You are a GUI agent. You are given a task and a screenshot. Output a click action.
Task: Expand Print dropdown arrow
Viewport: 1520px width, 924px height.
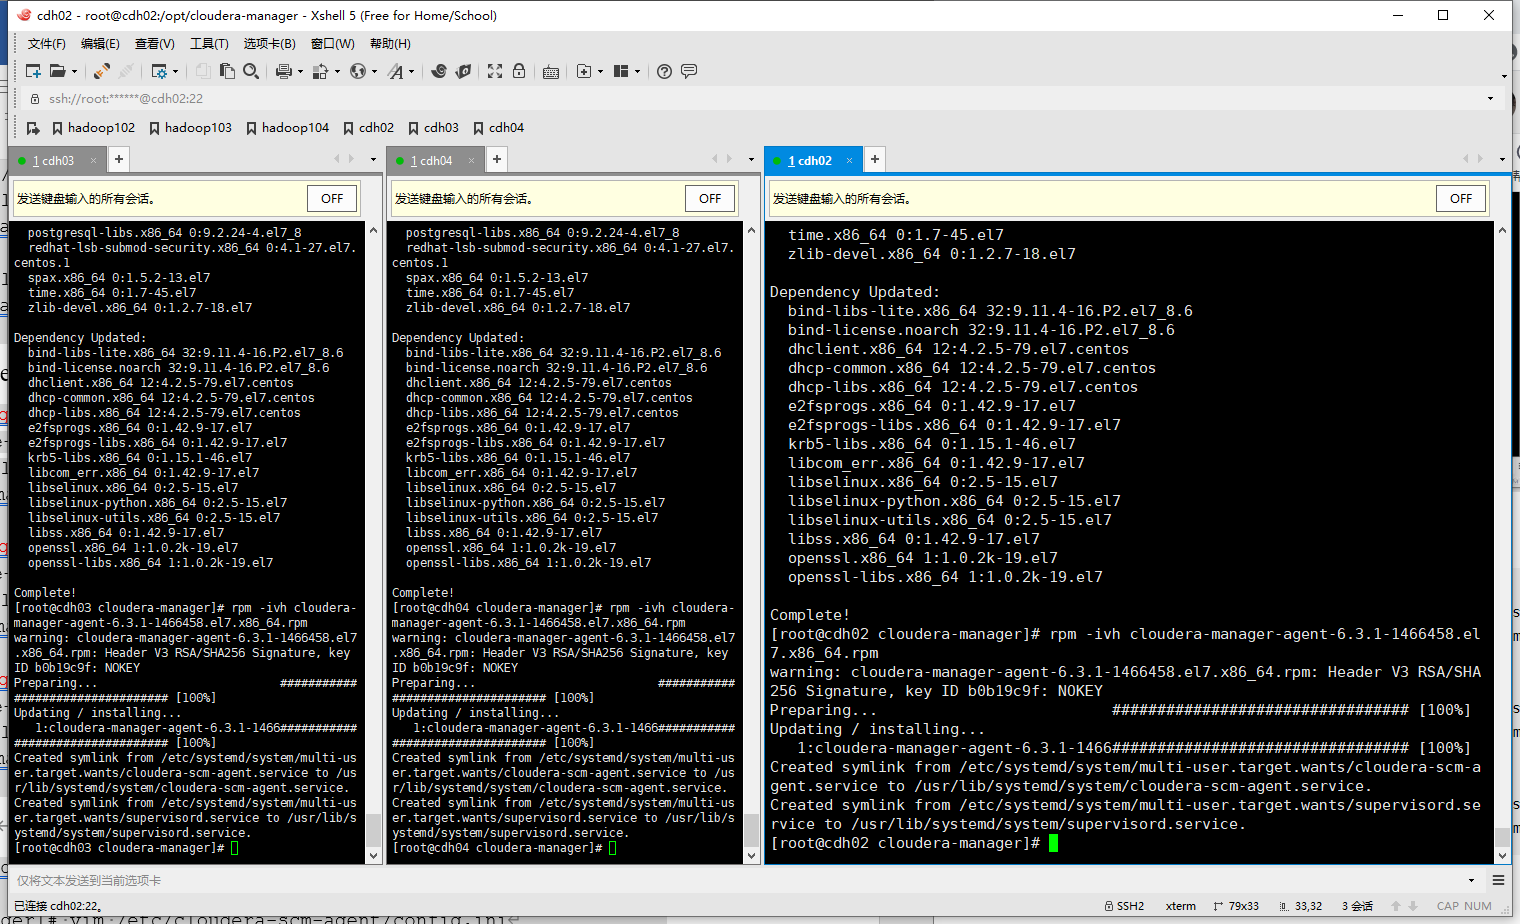pos(299,72)
